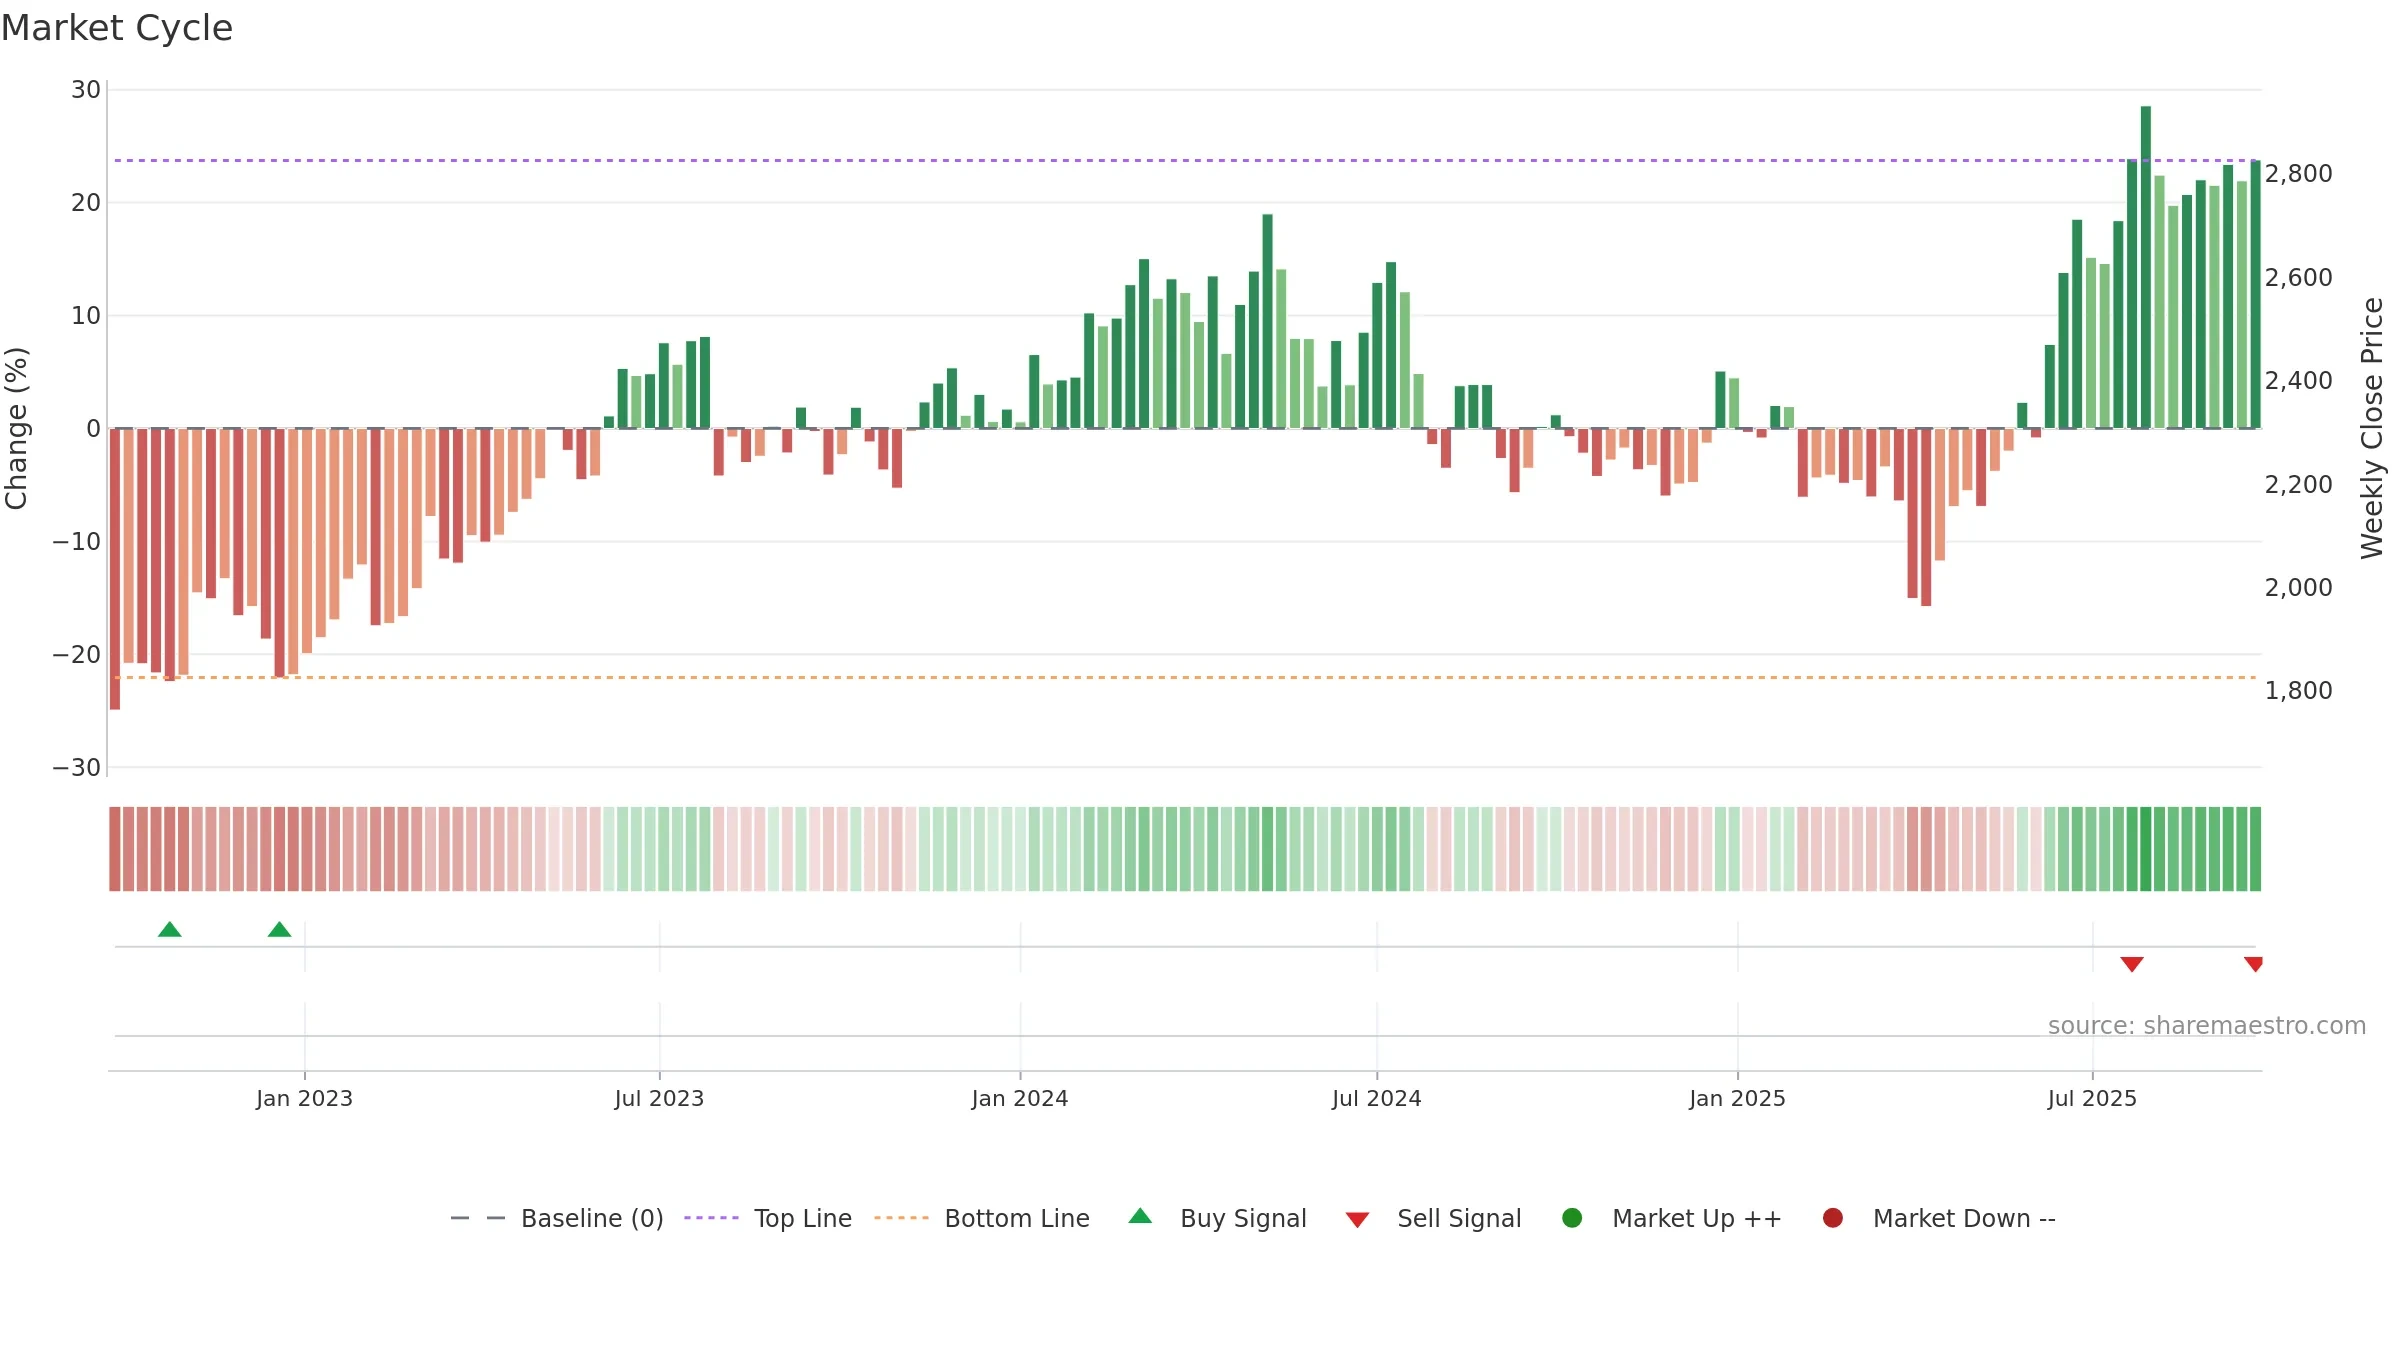
Task: Toggle the Market Up ++ legend entry
Action: click(1671, 1218)
